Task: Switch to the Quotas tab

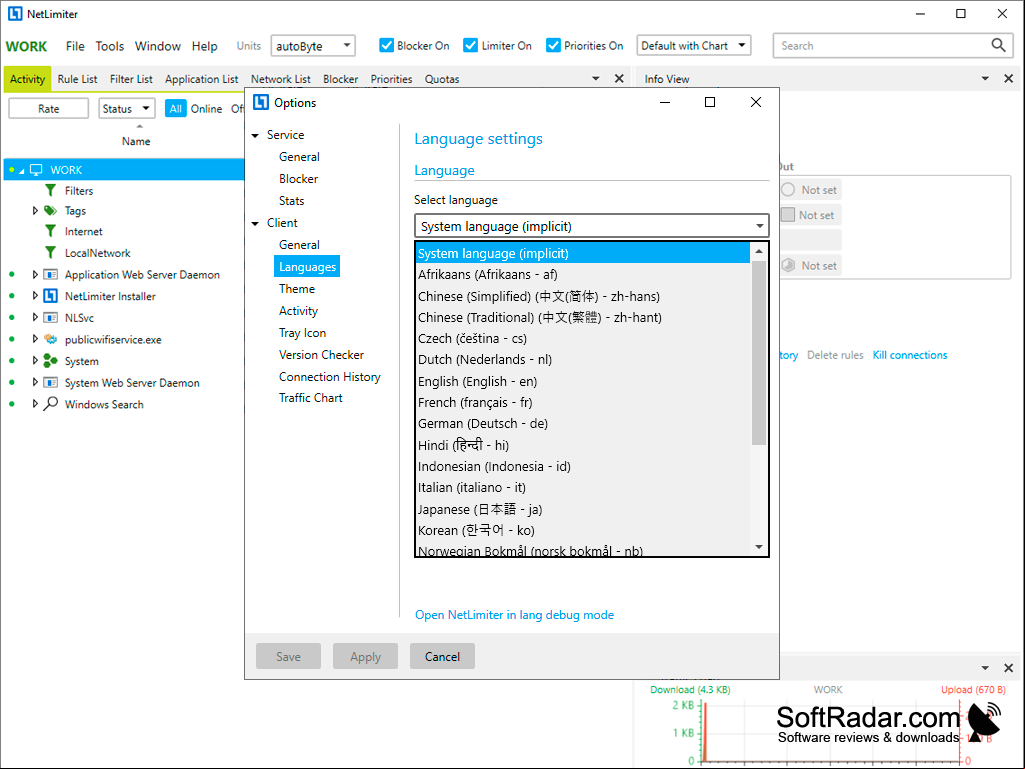Action: 442,79
